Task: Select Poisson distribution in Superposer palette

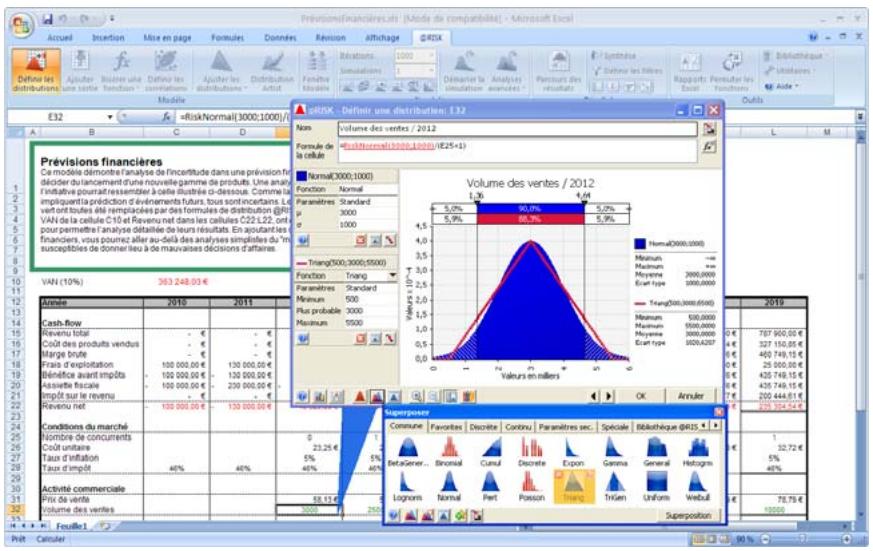Action: (x=531, y=486)
